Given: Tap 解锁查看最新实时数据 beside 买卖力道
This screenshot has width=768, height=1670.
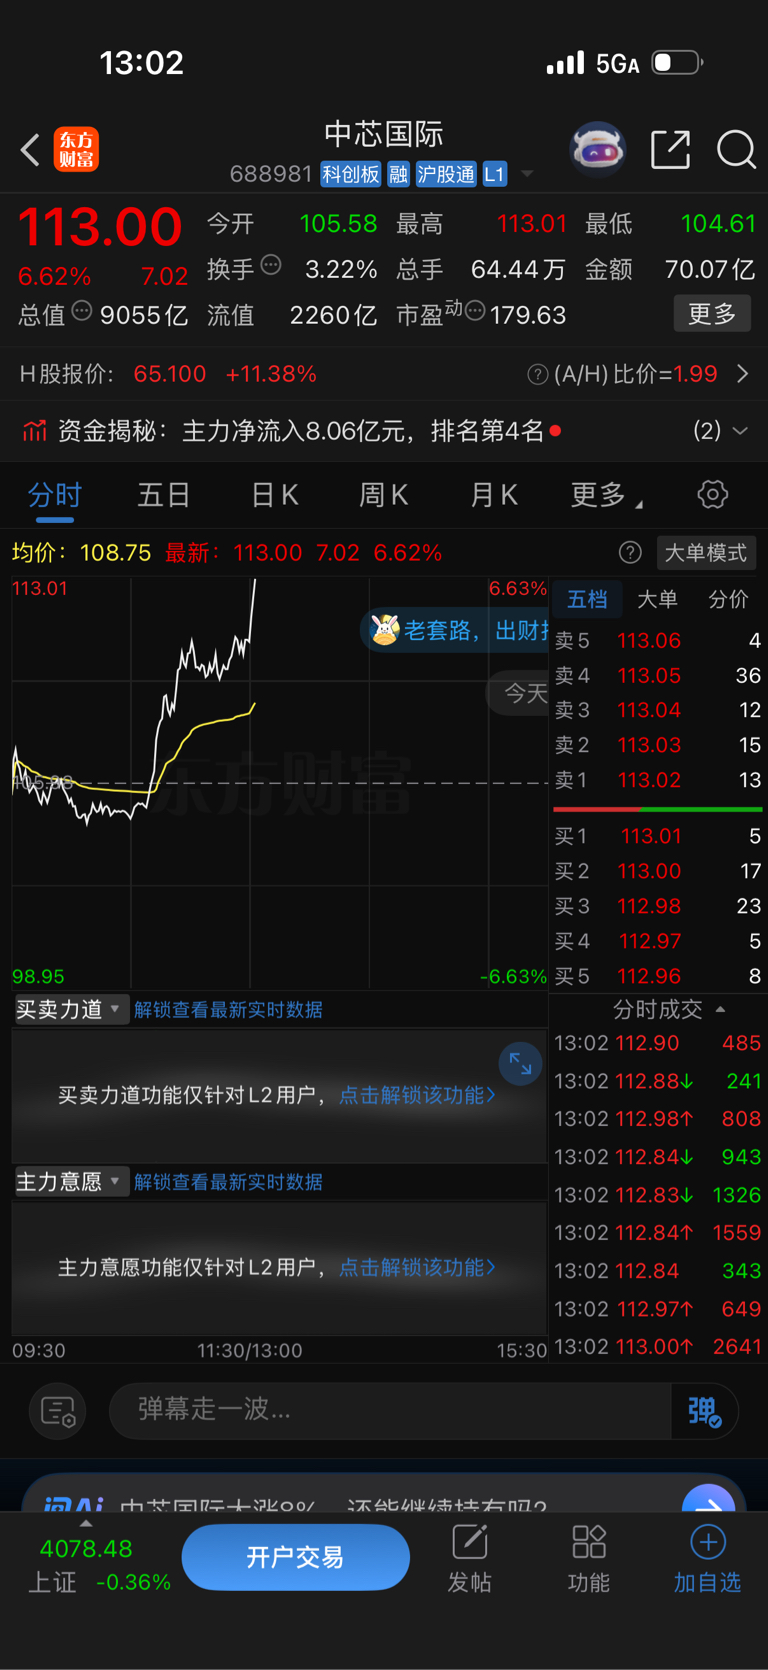Looking at the screenshot, I should point(228,1010).
